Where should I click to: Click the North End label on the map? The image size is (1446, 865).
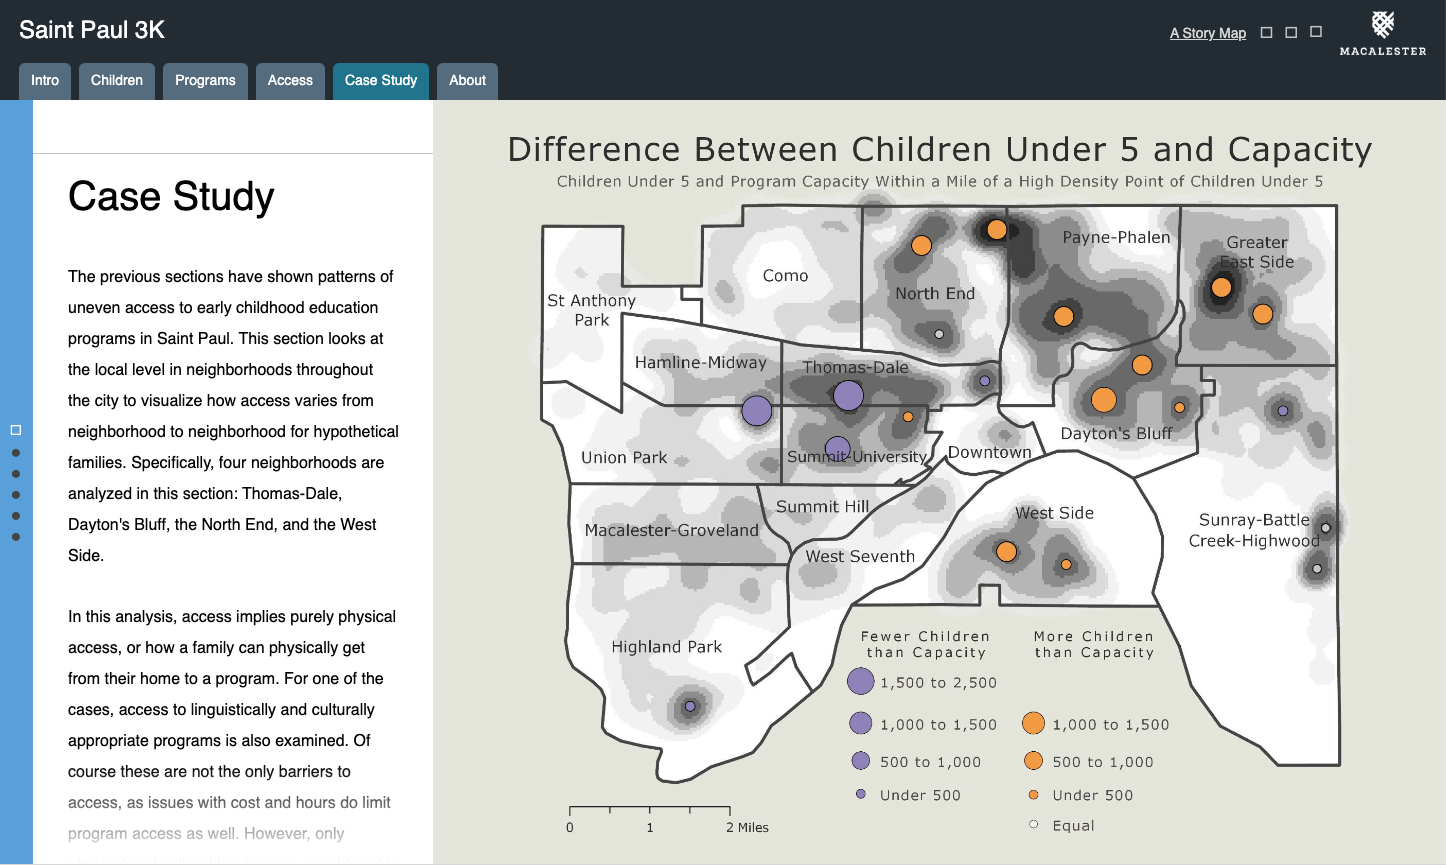coord(935,293)
